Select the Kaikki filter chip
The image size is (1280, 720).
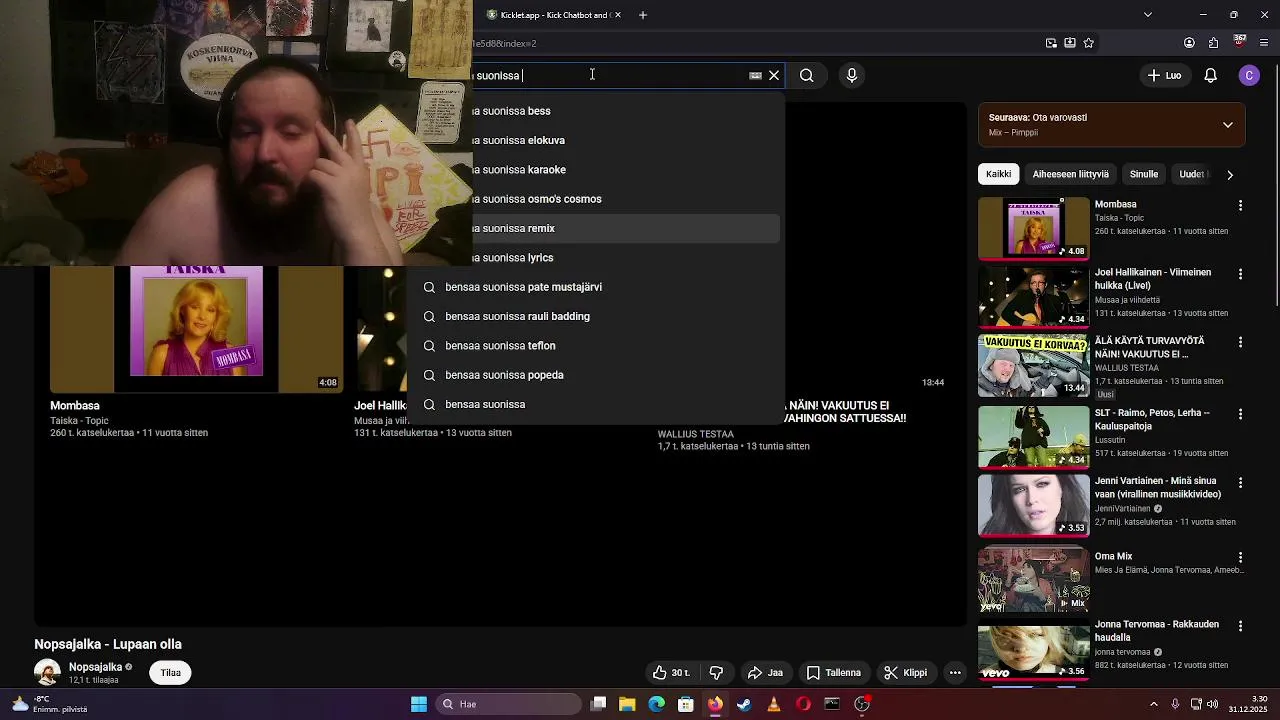[998, 174]
